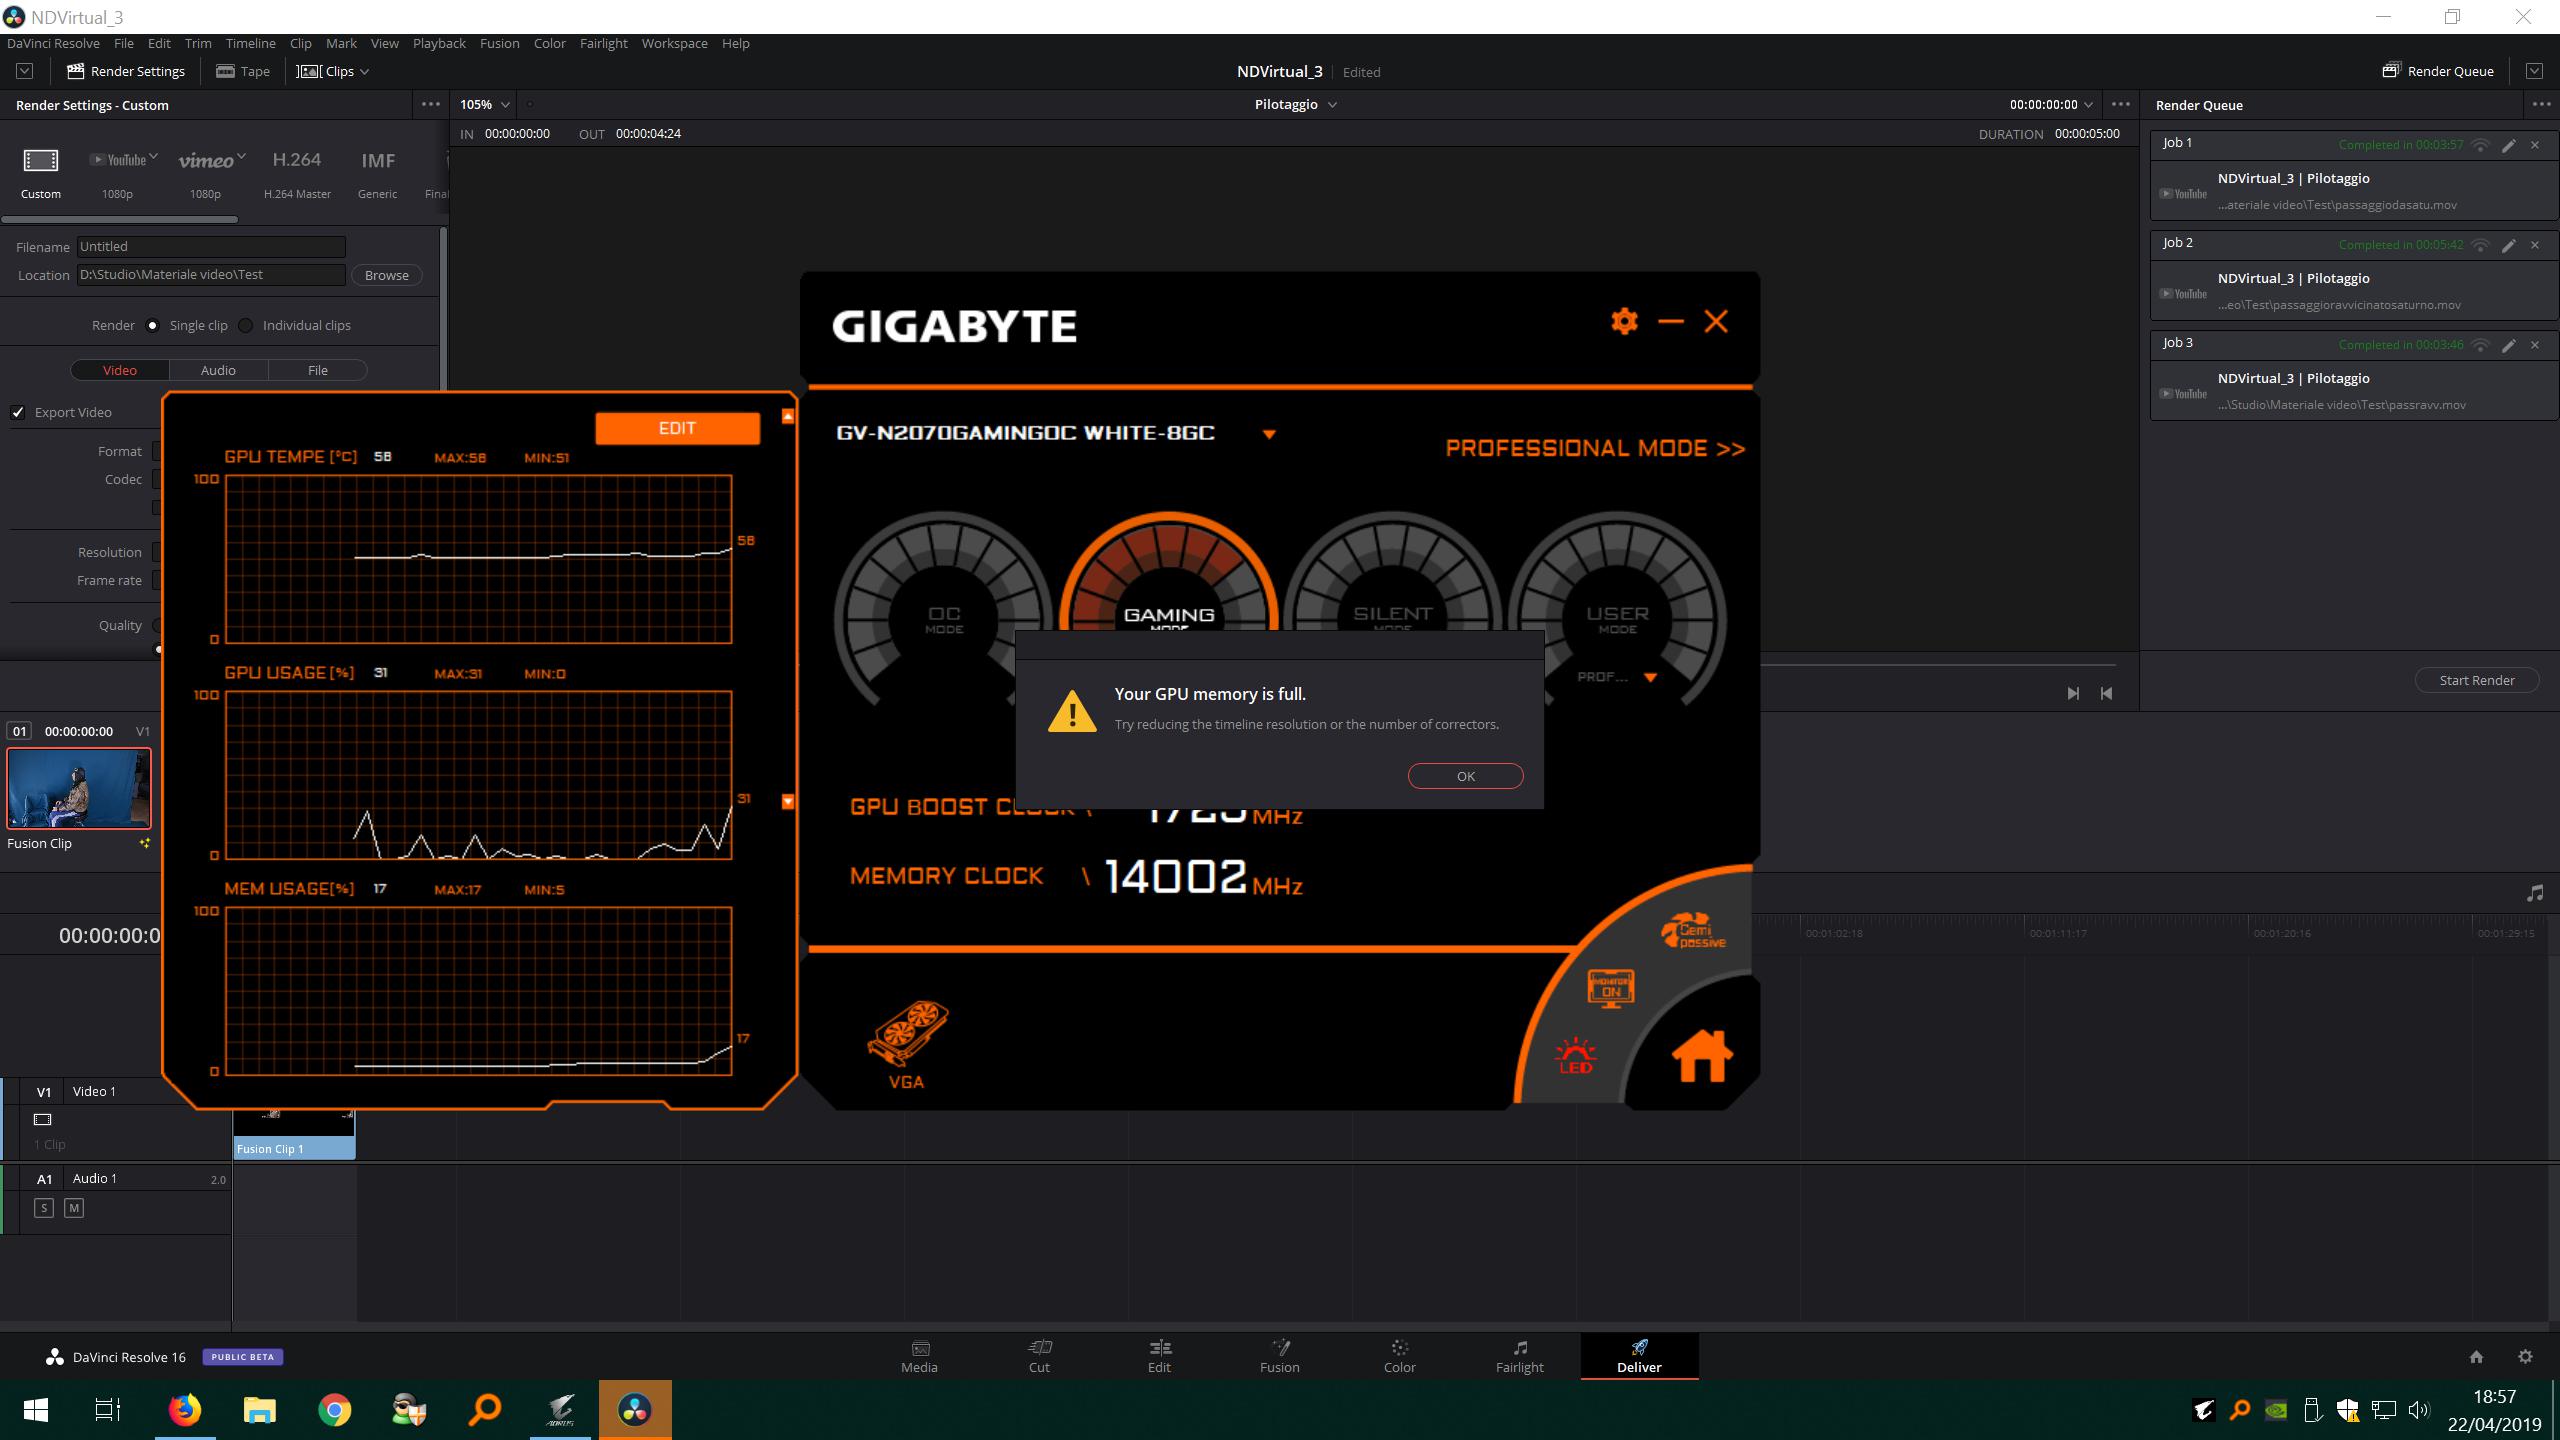Viewport: 2560px width, 1440px height.
Task: Expand the Clips dropdown arrow
Action: 364,72
